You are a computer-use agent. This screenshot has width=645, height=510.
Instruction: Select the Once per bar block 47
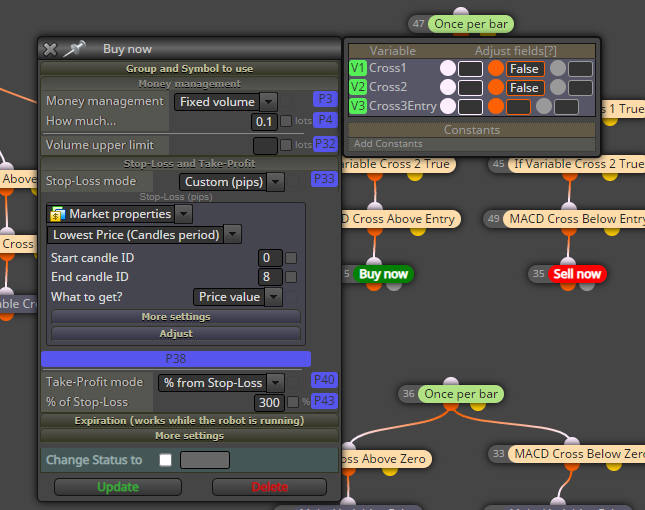click(x=471, y=24)
